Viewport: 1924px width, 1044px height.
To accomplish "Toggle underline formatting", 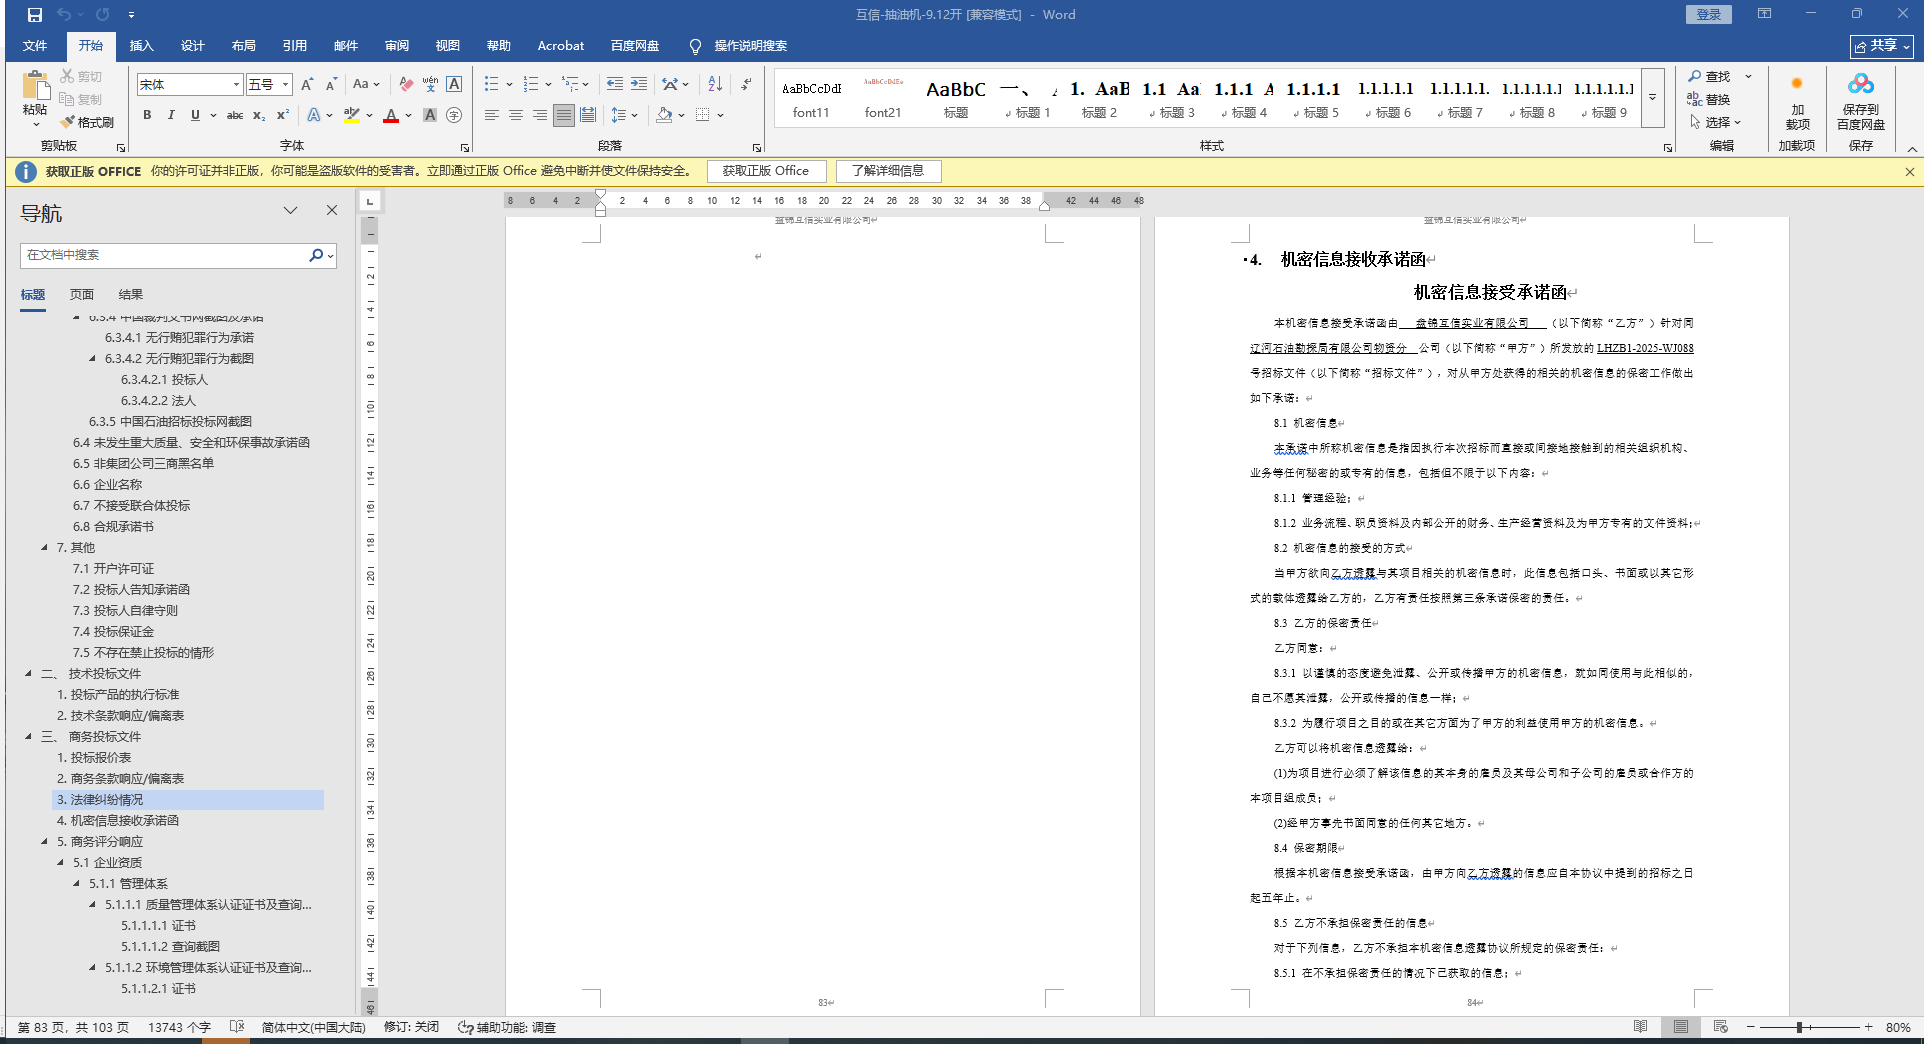I will point(195,115).
